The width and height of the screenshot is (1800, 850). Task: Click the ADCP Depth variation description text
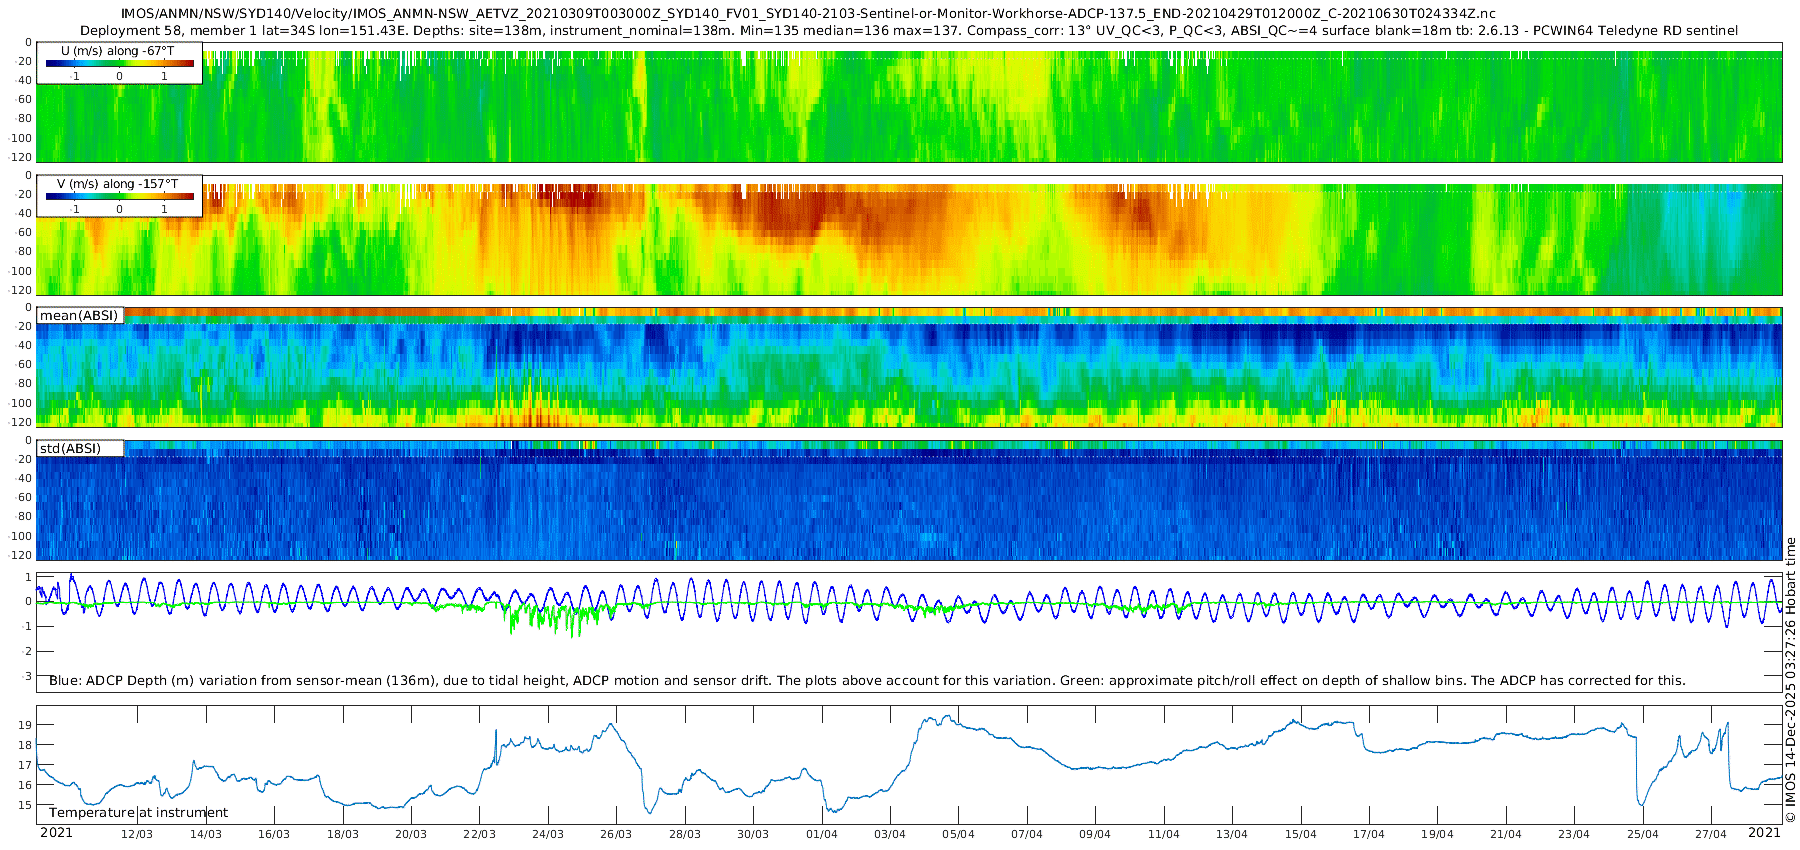pos(867,681)
